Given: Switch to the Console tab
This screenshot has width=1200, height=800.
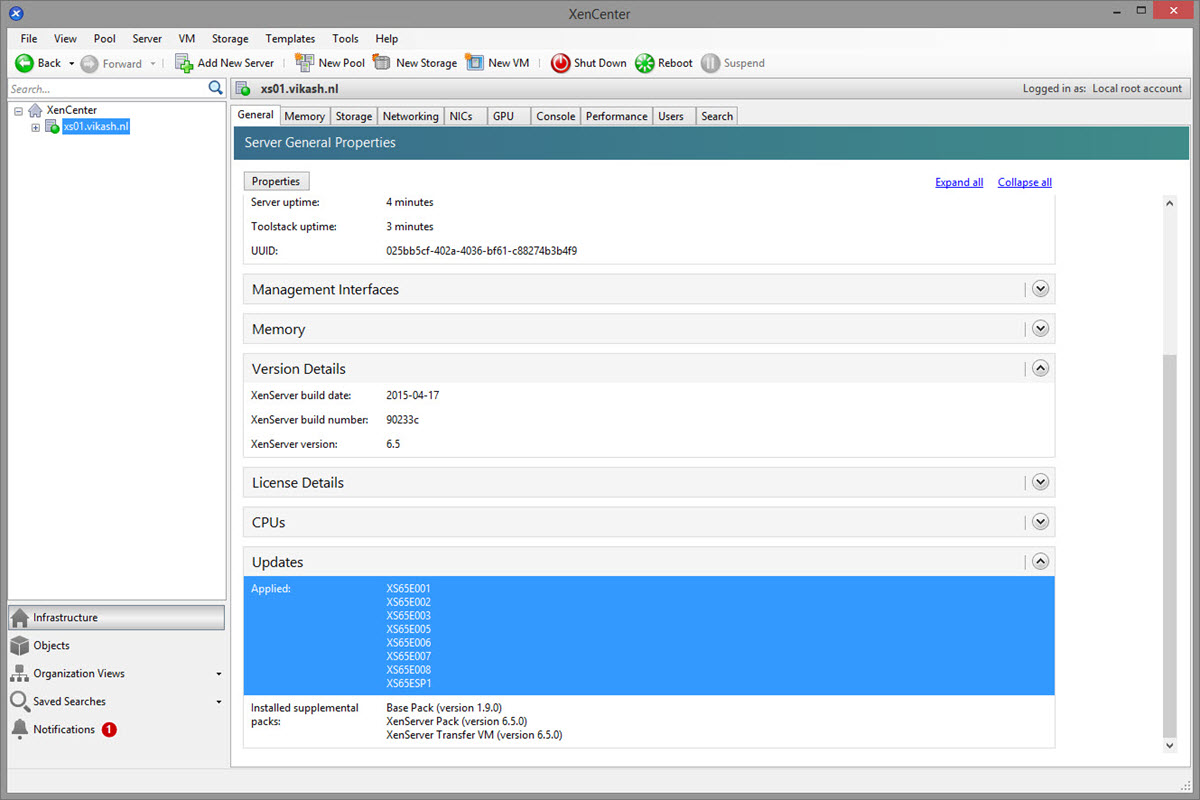Looking at the screenshot, I should pos(556,116).
